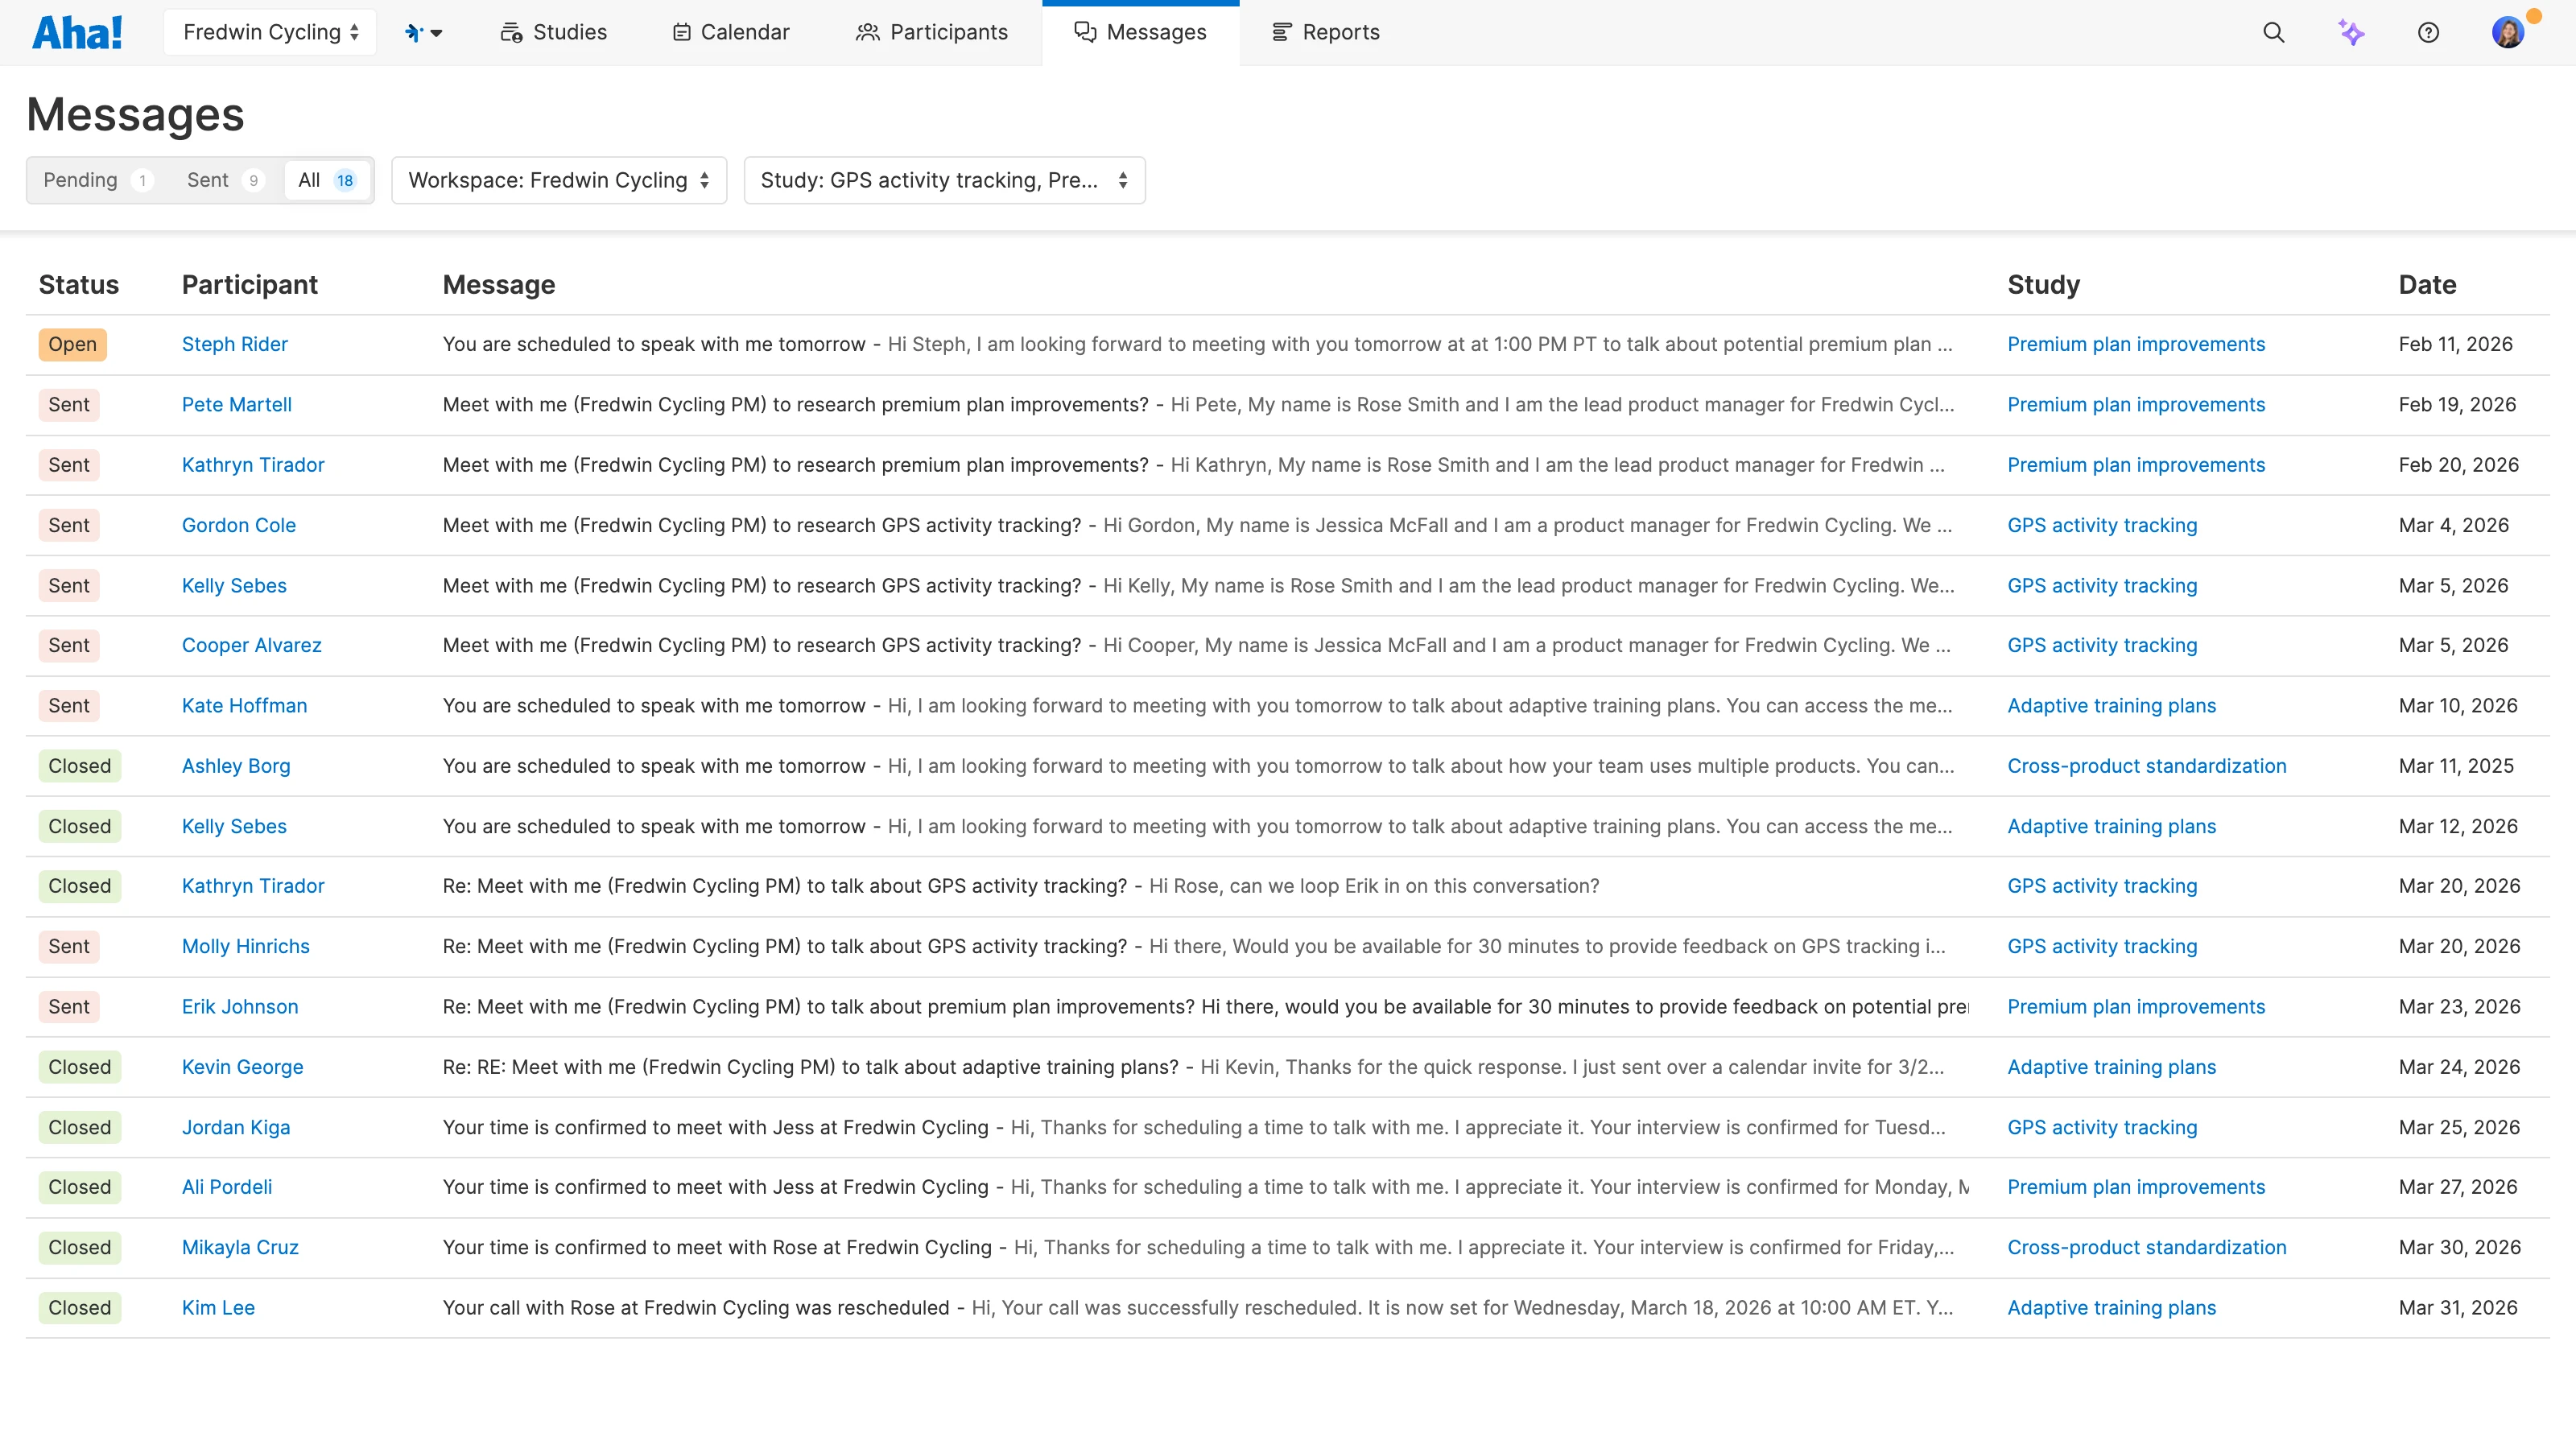Expand the Study filter dropdown
The height and width of the screenshot is (1449, 2576).
pos(943,180)
